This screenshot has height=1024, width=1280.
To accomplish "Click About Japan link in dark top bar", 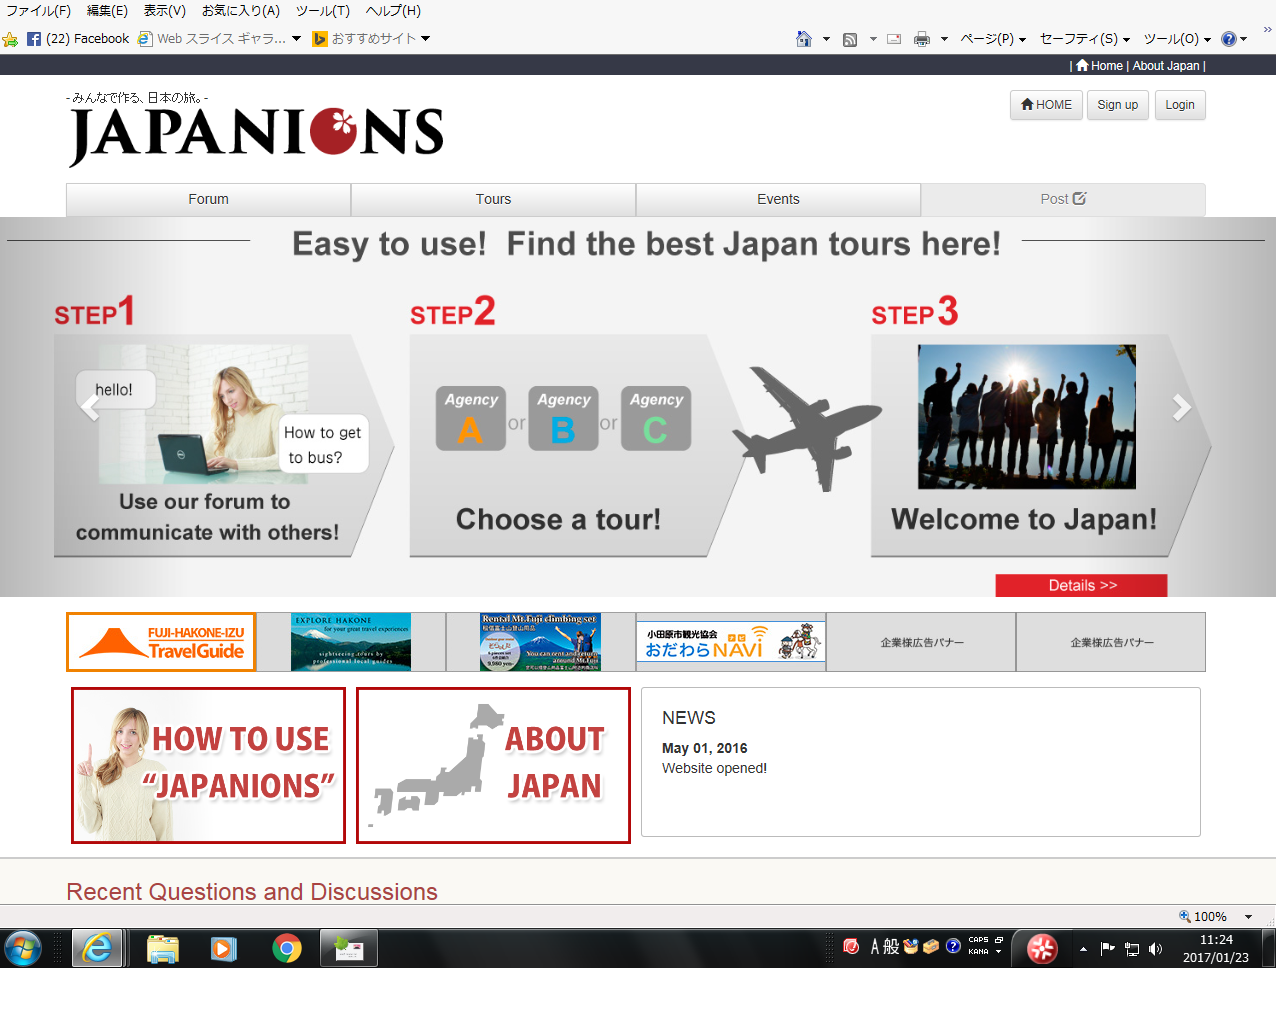I will coord(1166,66).
